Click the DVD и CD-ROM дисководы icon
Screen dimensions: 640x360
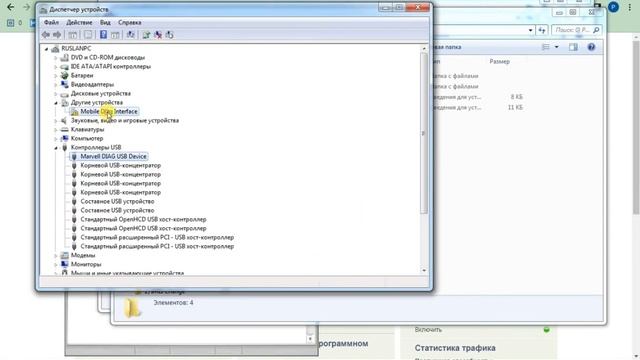64,58
